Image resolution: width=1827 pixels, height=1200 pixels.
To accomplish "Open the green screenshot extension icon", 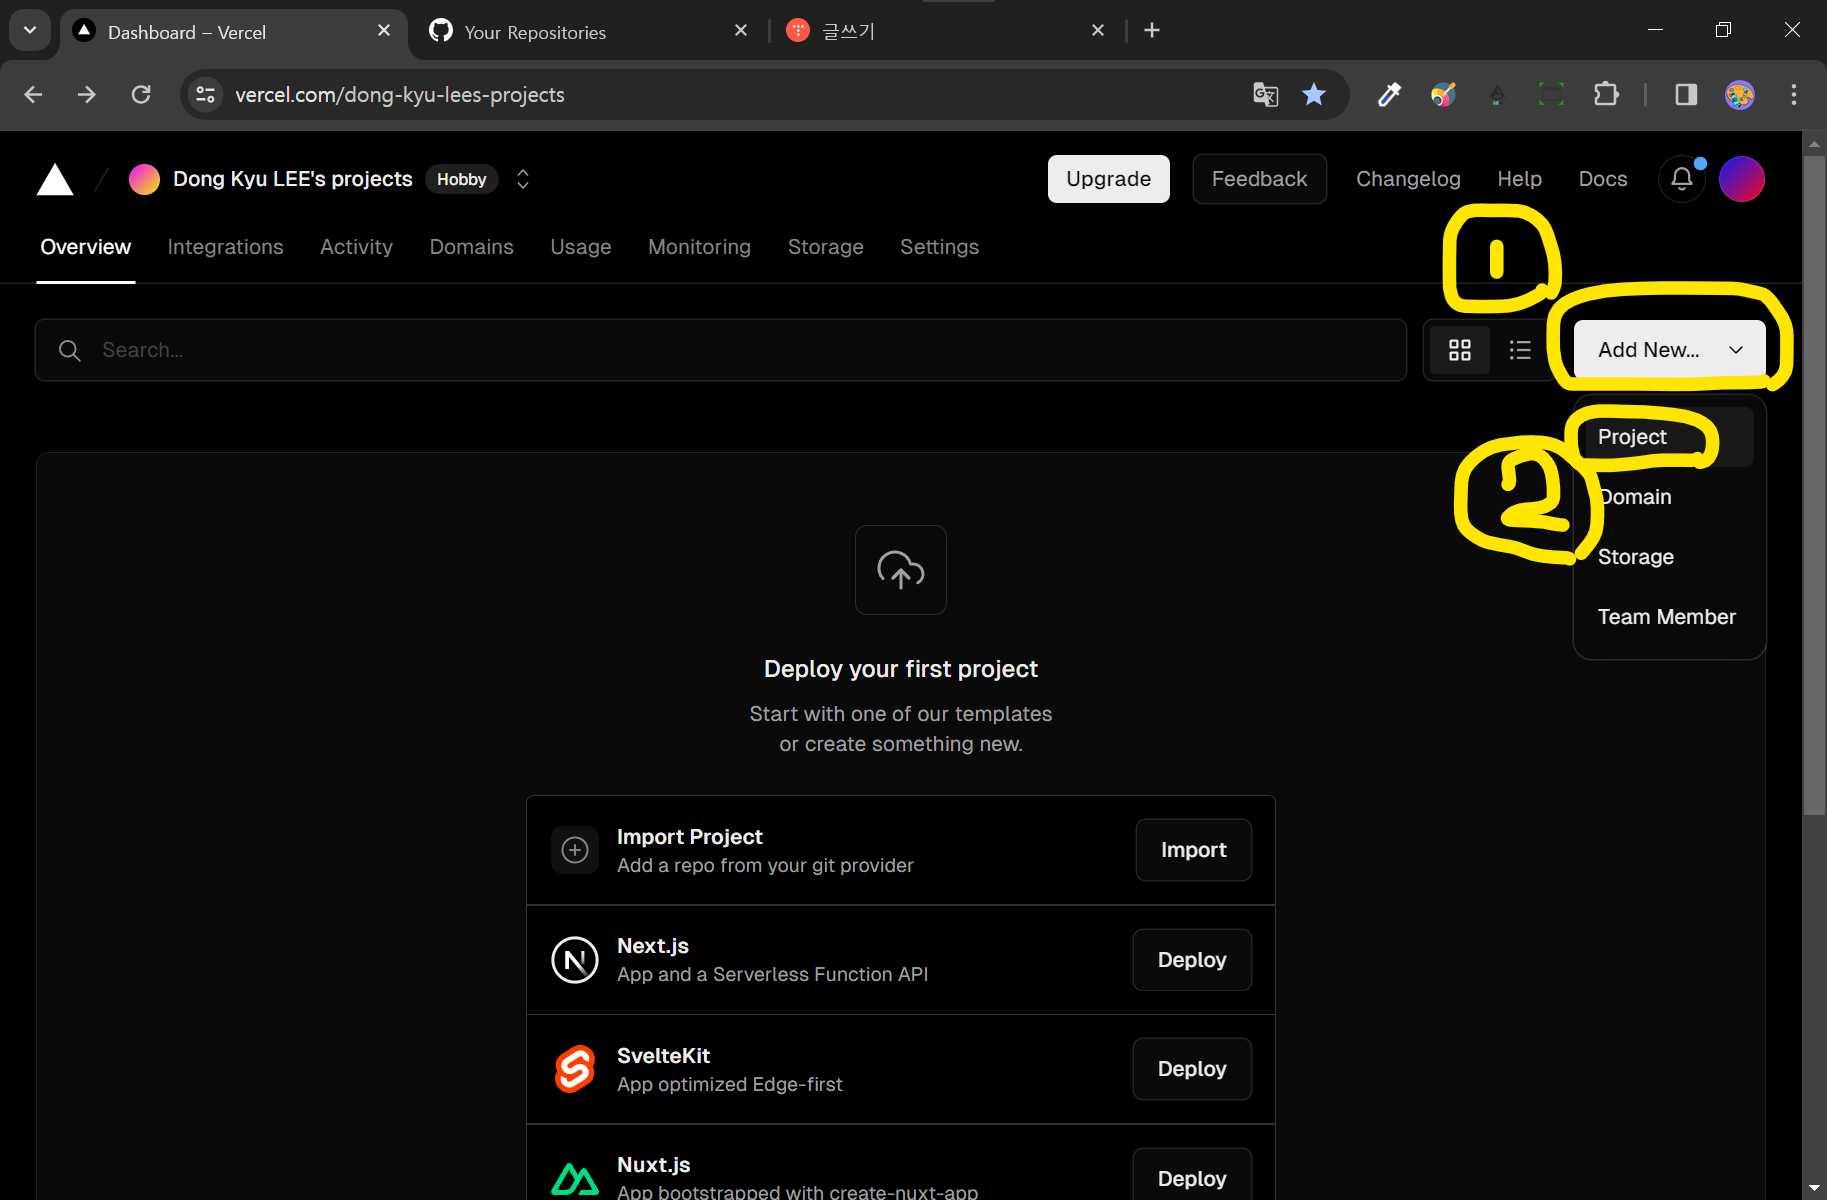I will [x=1551, y=94].
